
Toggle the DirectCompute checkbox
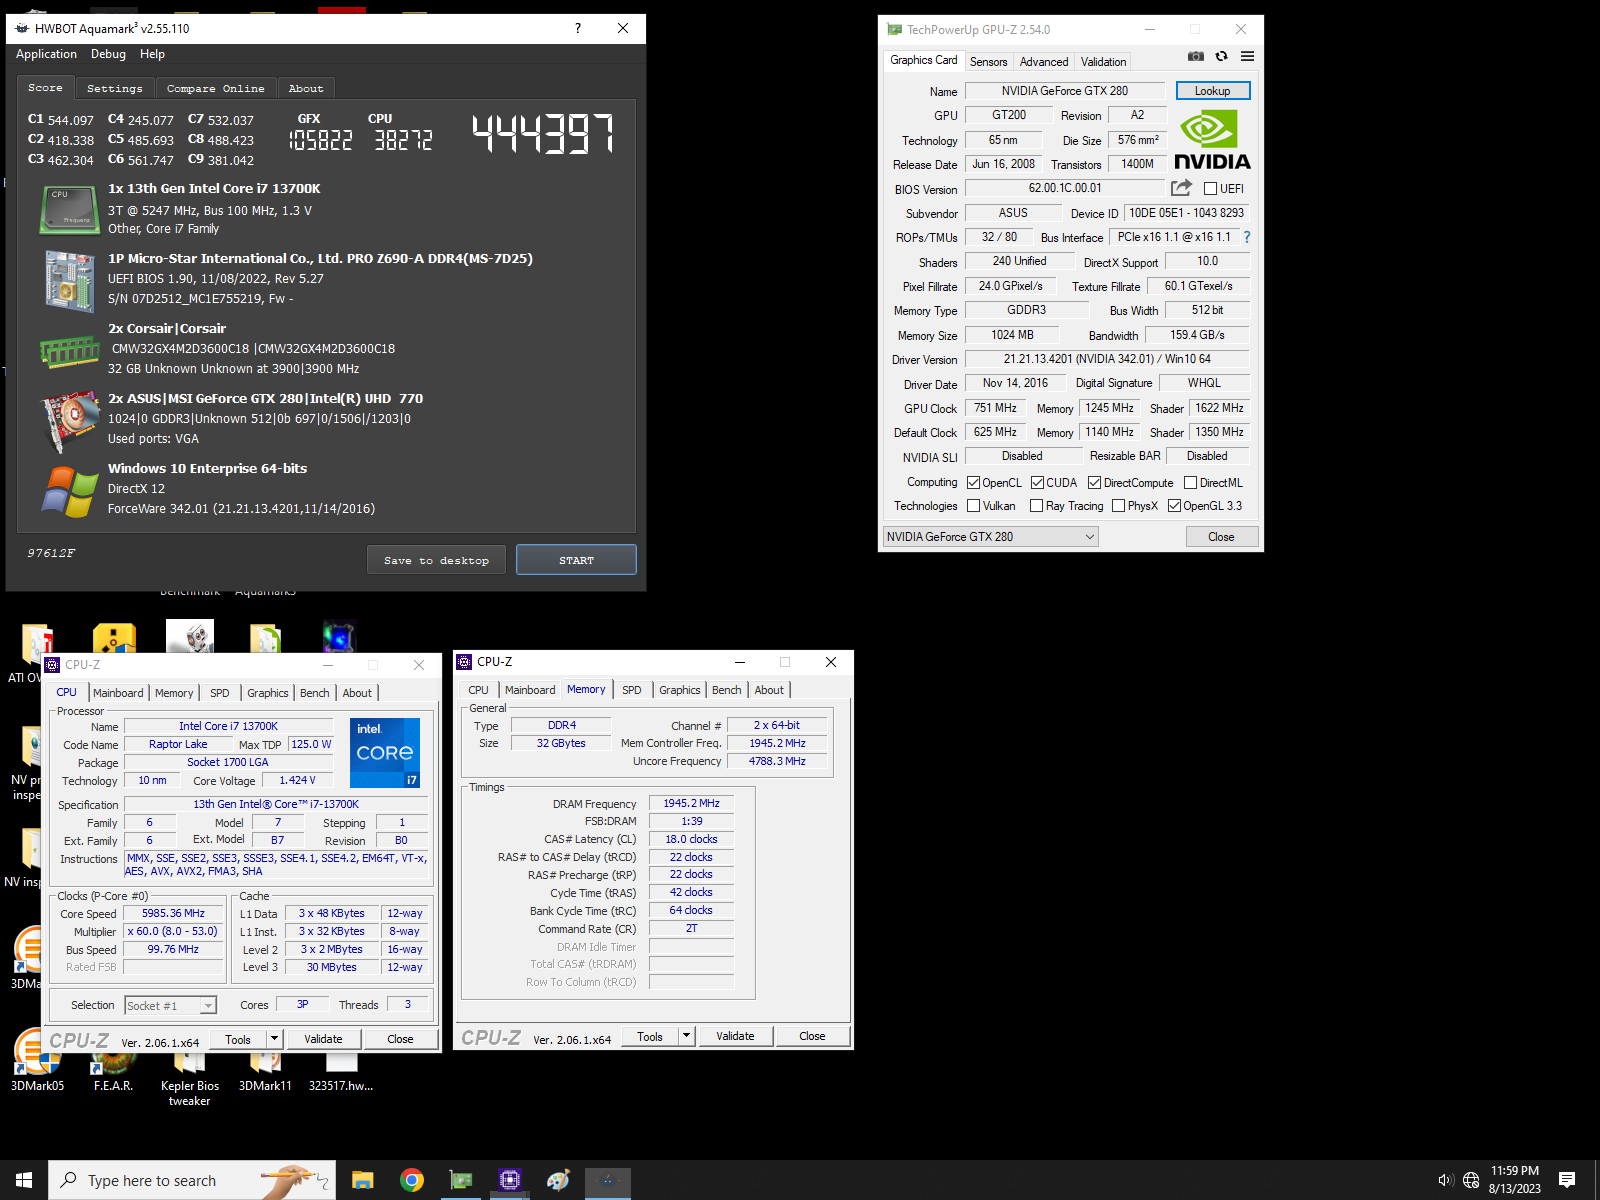pos(1094,482)
